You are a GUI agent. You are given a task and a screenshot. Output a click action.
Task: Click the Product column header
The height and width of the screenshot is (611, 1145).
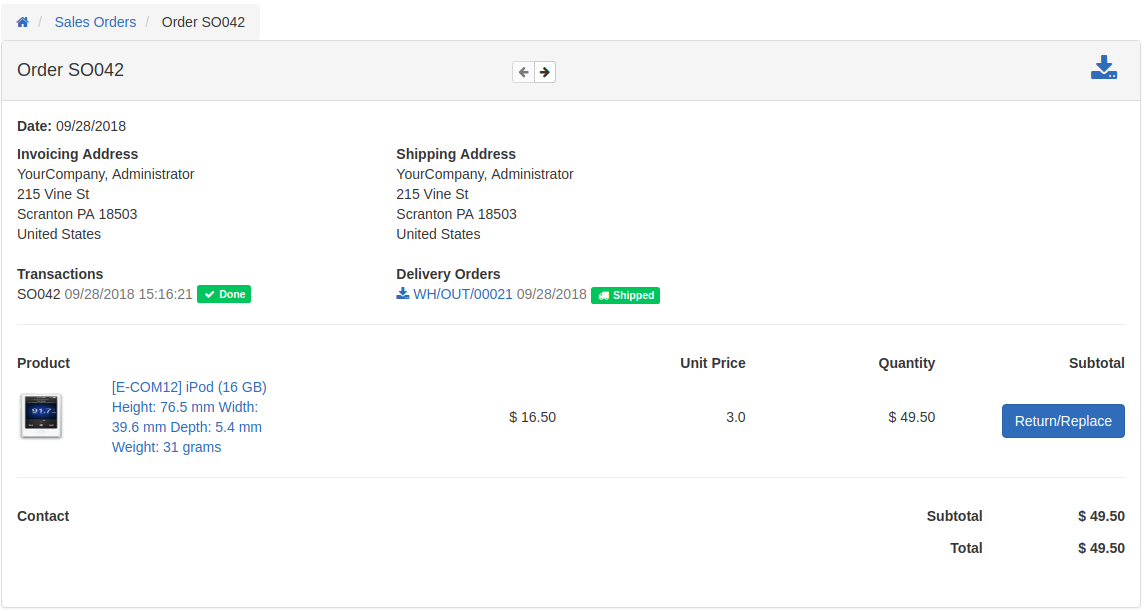(44, 363)
